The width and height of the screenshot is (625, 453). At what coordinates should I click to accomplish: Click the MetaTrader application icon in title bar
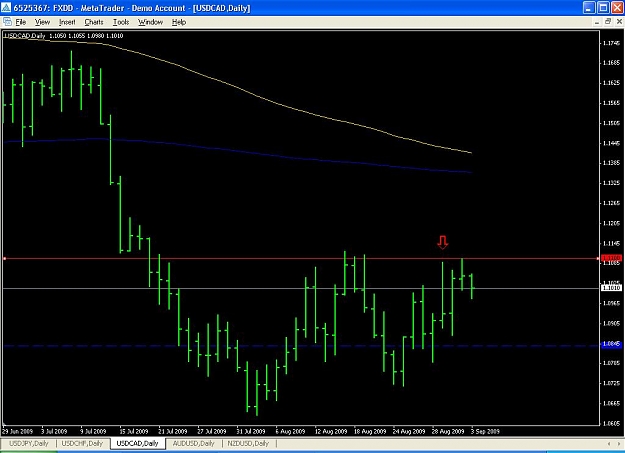pos(6,8)
